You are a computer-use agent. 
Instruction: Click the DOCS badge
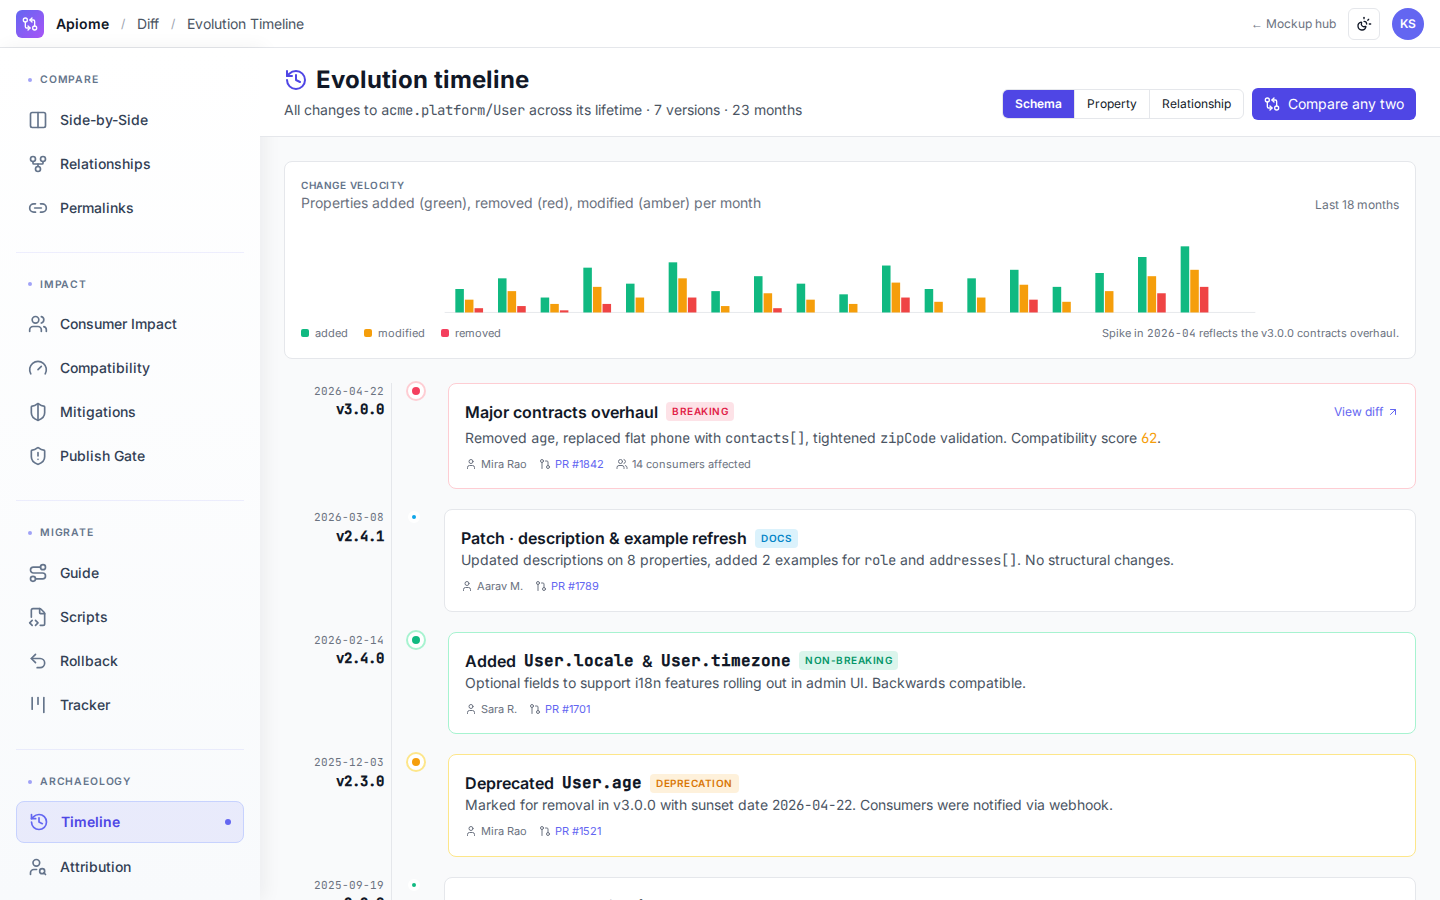point(776,538)
